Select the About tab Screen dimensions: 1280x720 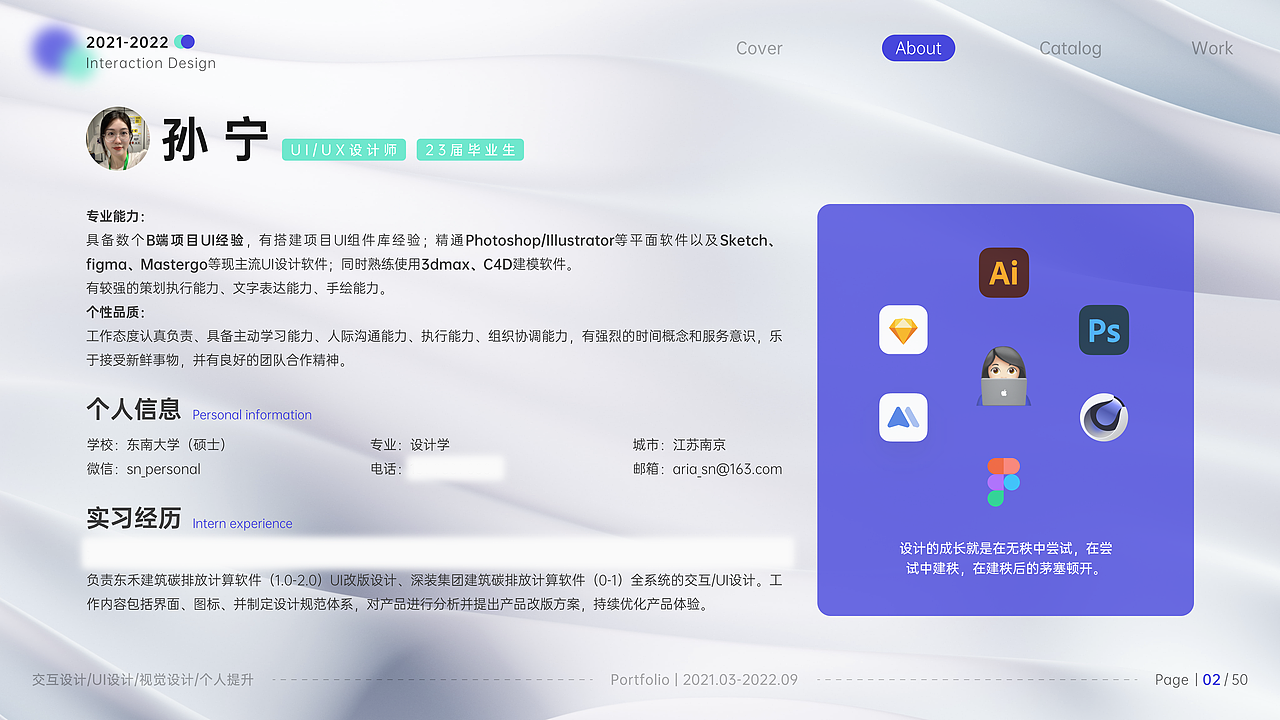coord(918,48)
